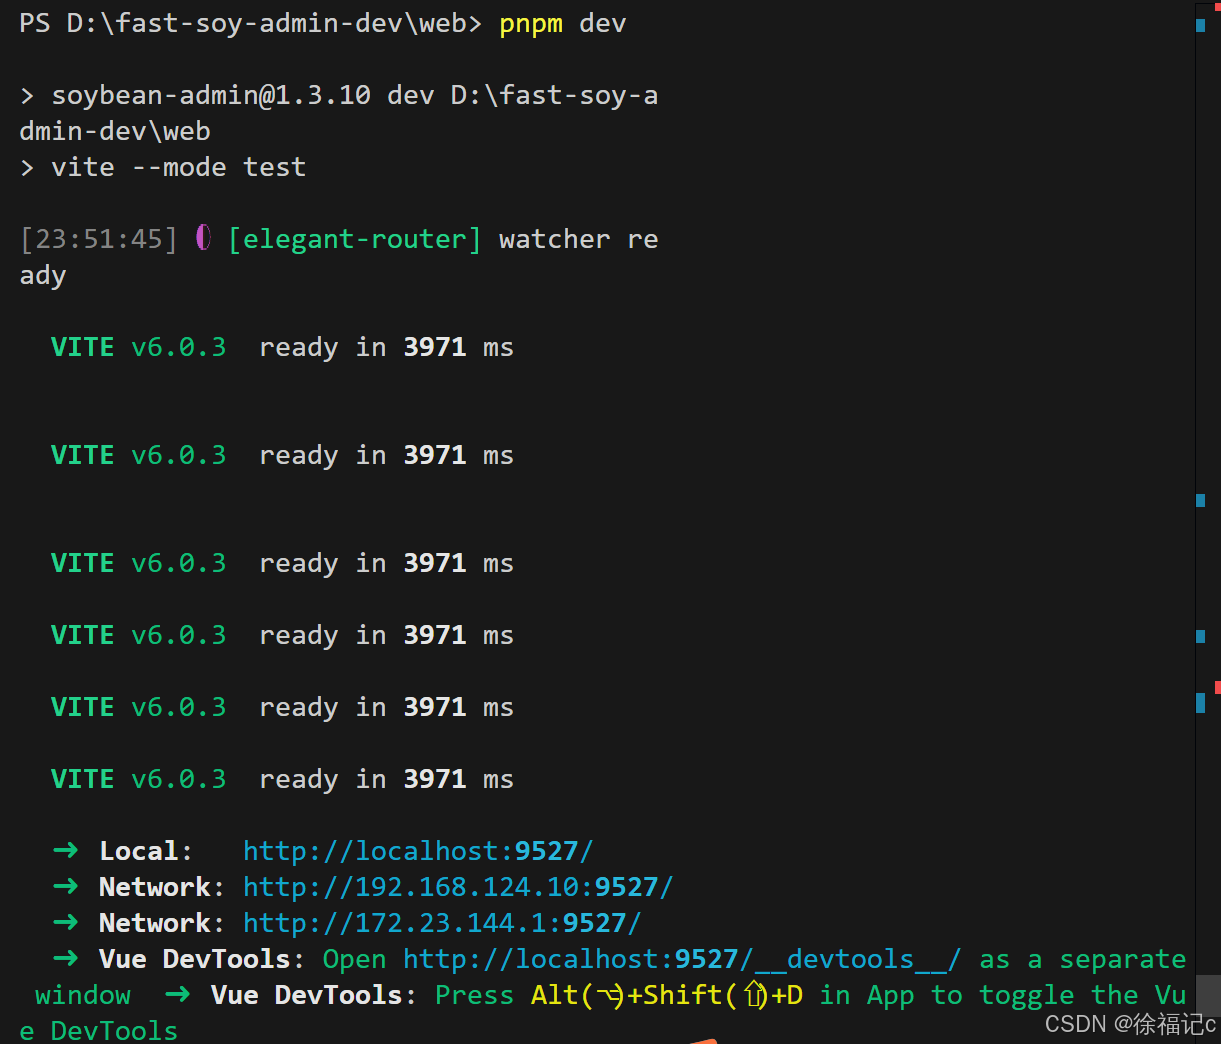The height and width of the screenshot is (1044, 1221).
Task: Click the prompt path 'PS D:\fast-soy-admin-dev\web>'
Action: 251,23
